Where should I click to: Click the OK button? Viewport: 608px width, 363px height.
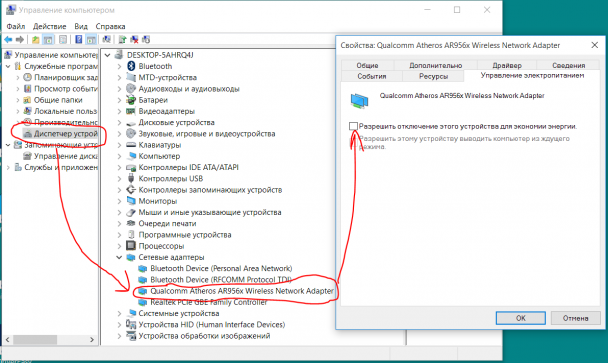click(520, 318)
